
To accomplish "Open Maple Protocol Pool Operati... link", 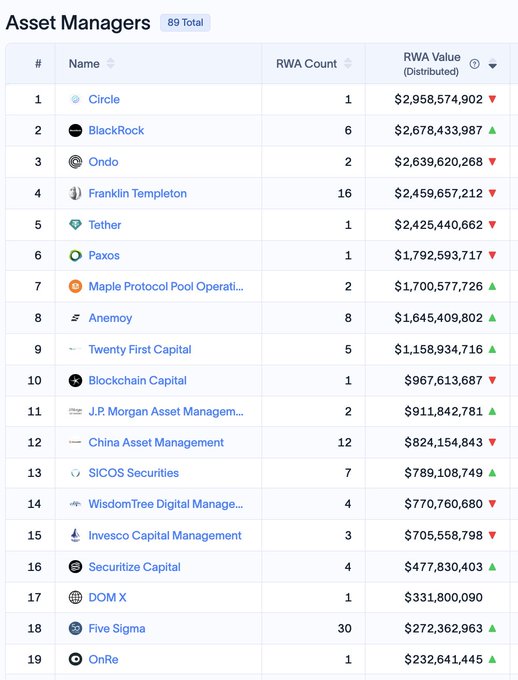I will (166, 286).
